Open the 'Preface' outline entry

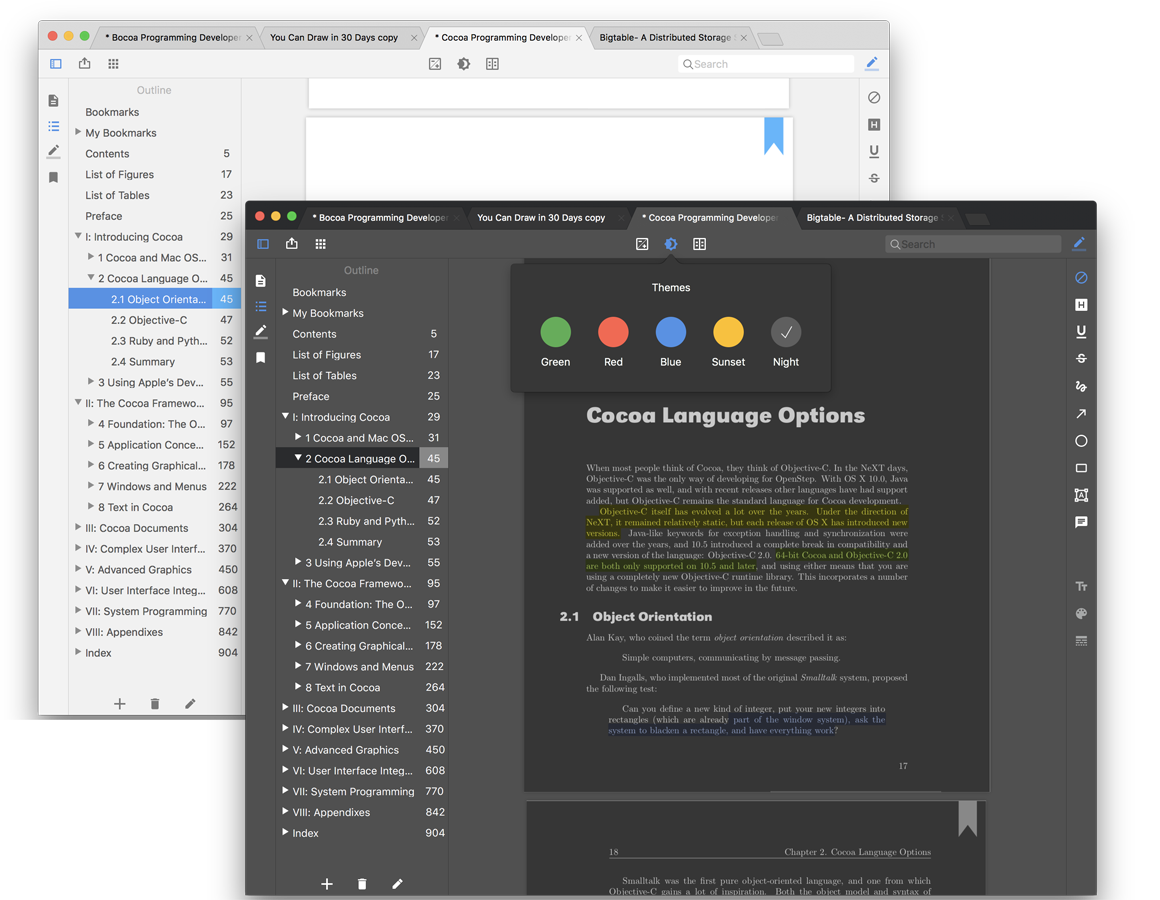point(311,396)
